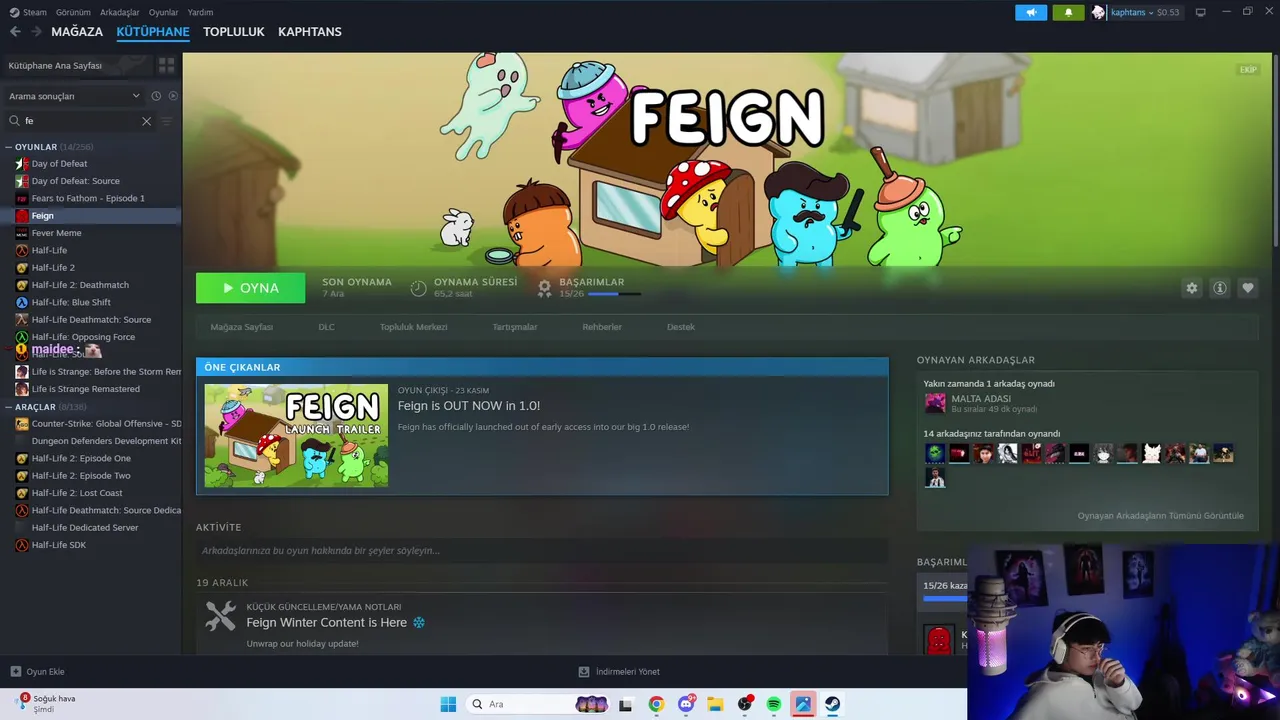This screenshot has height=720, width=1280.
Task: Open Feign game settings gear icon
Action: click(x=1191, y=288)
